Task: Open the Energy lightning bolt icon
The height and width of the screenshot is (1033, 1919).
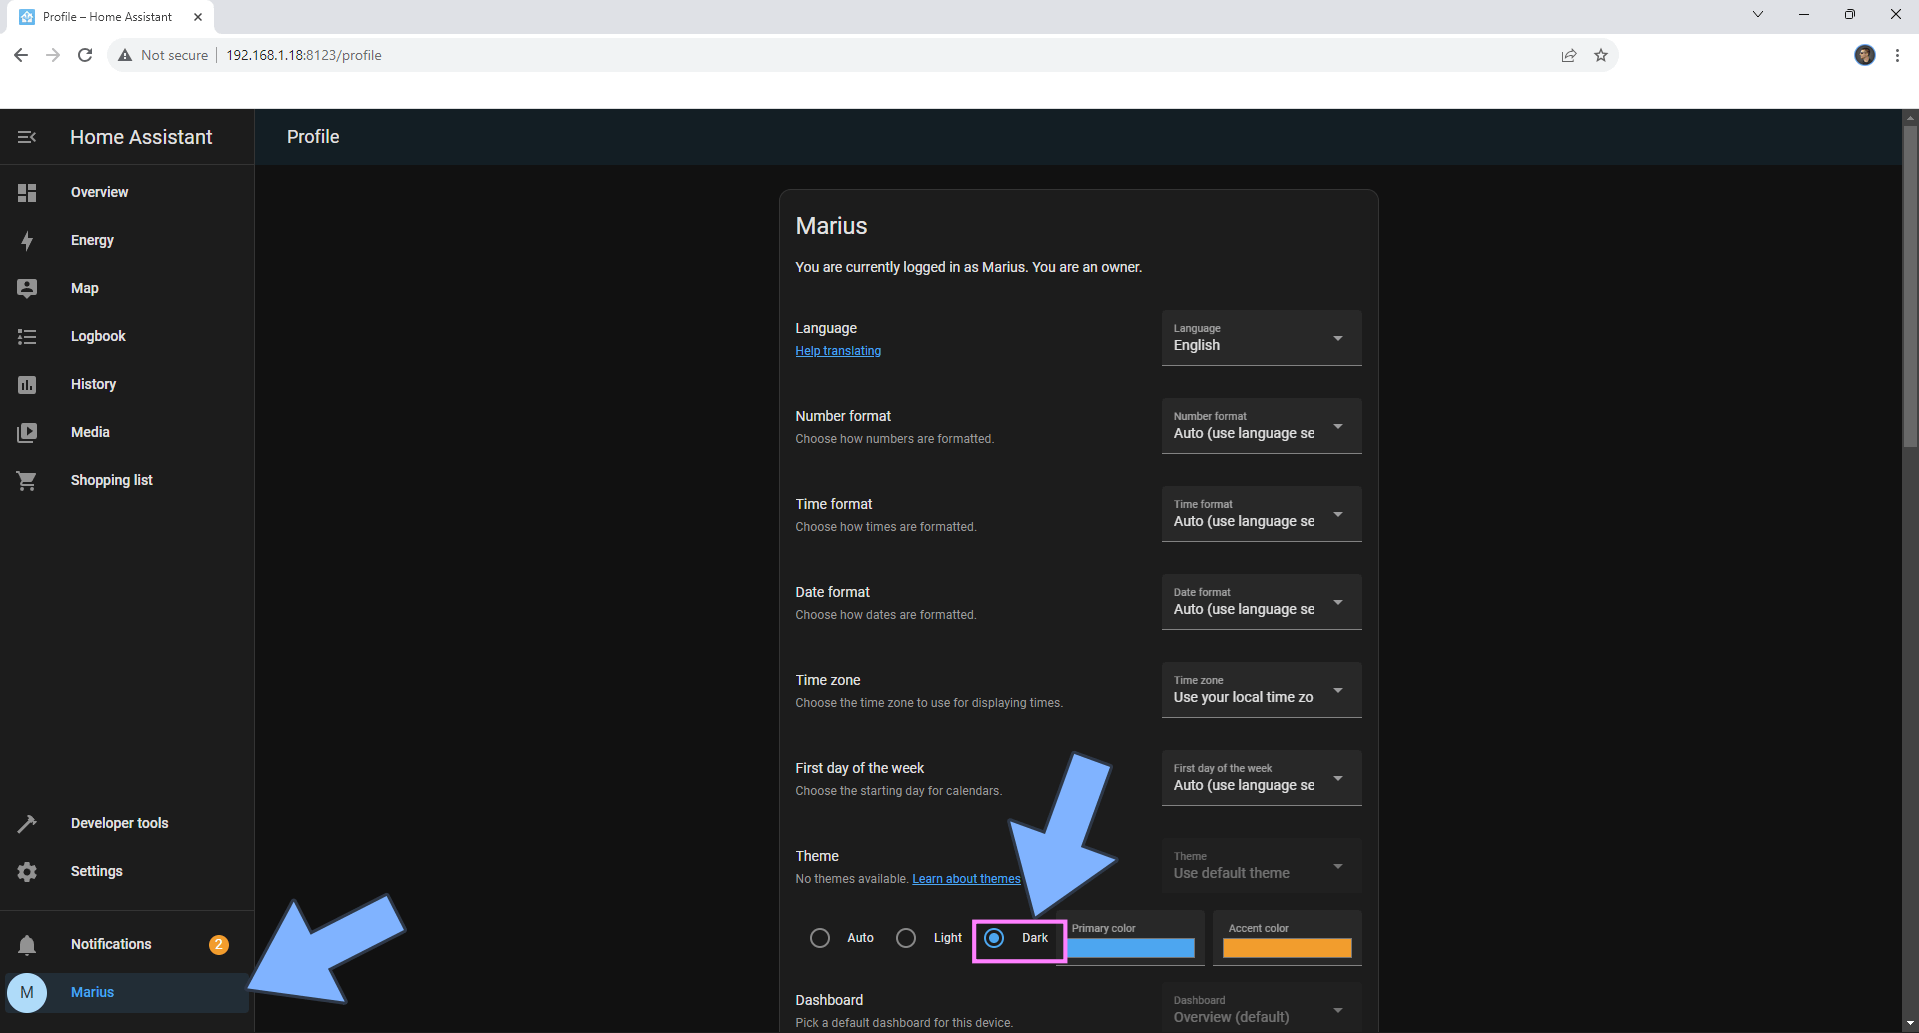Action: click(x=27, y=240)
